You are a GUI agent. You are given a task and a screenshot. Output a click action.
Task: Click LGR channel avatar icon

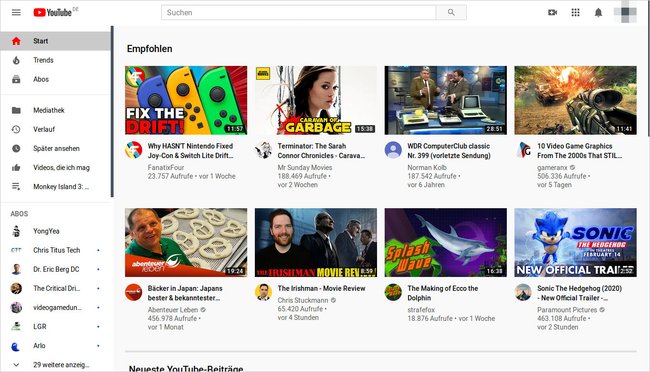click(x=16, y=326)
